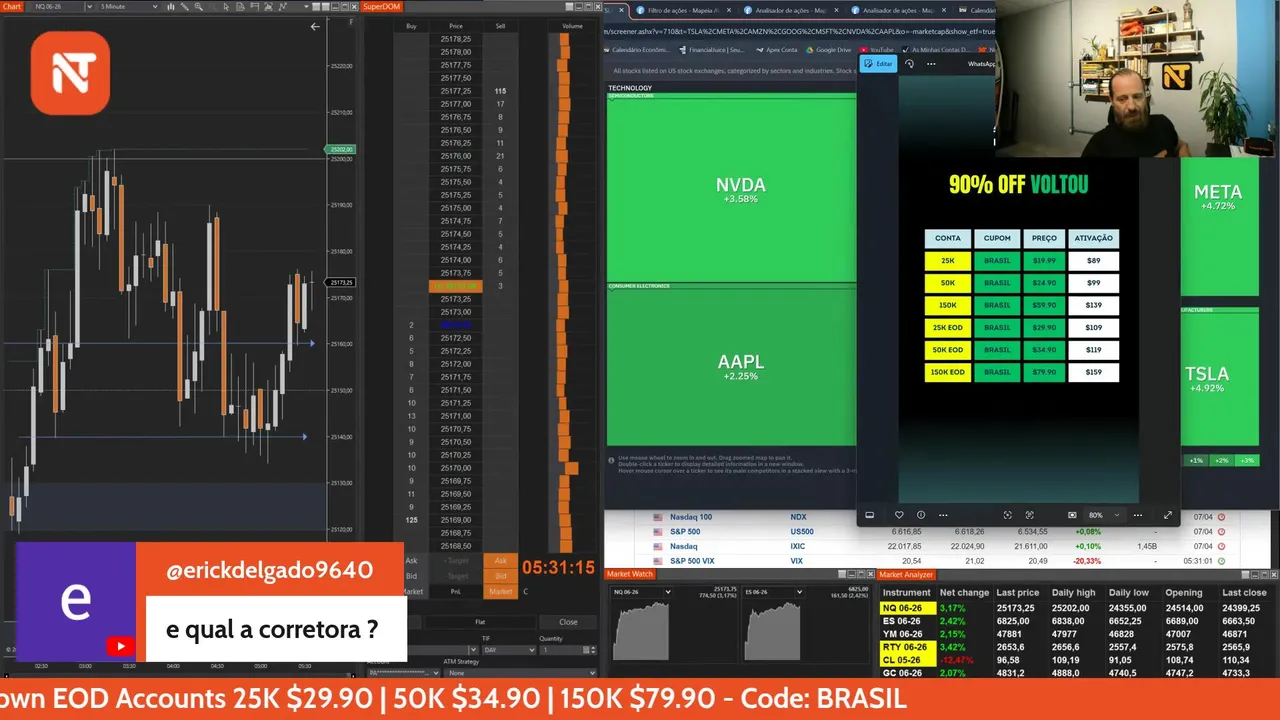Click the Net change column header
This screenshot has width=1280, height=720.
[964, 592]
